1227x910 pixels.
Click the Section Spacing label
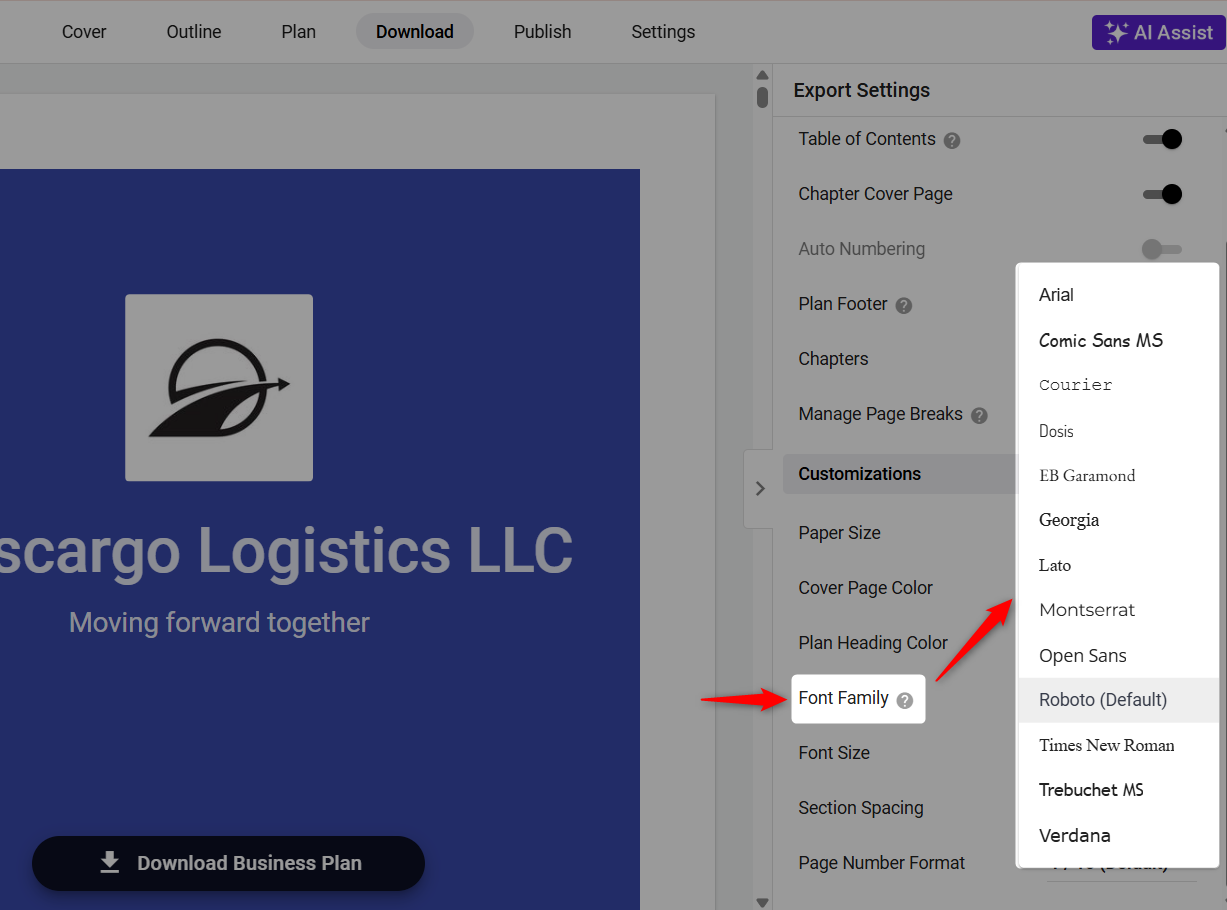(x=861, y=808)
